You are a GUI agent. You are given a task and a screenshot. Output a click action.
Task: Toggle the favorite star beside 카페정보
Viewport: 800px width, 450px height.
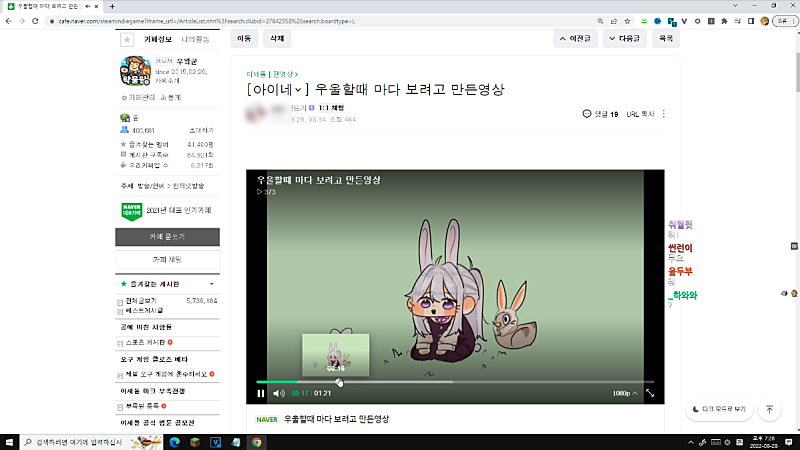tap(127, 39)
